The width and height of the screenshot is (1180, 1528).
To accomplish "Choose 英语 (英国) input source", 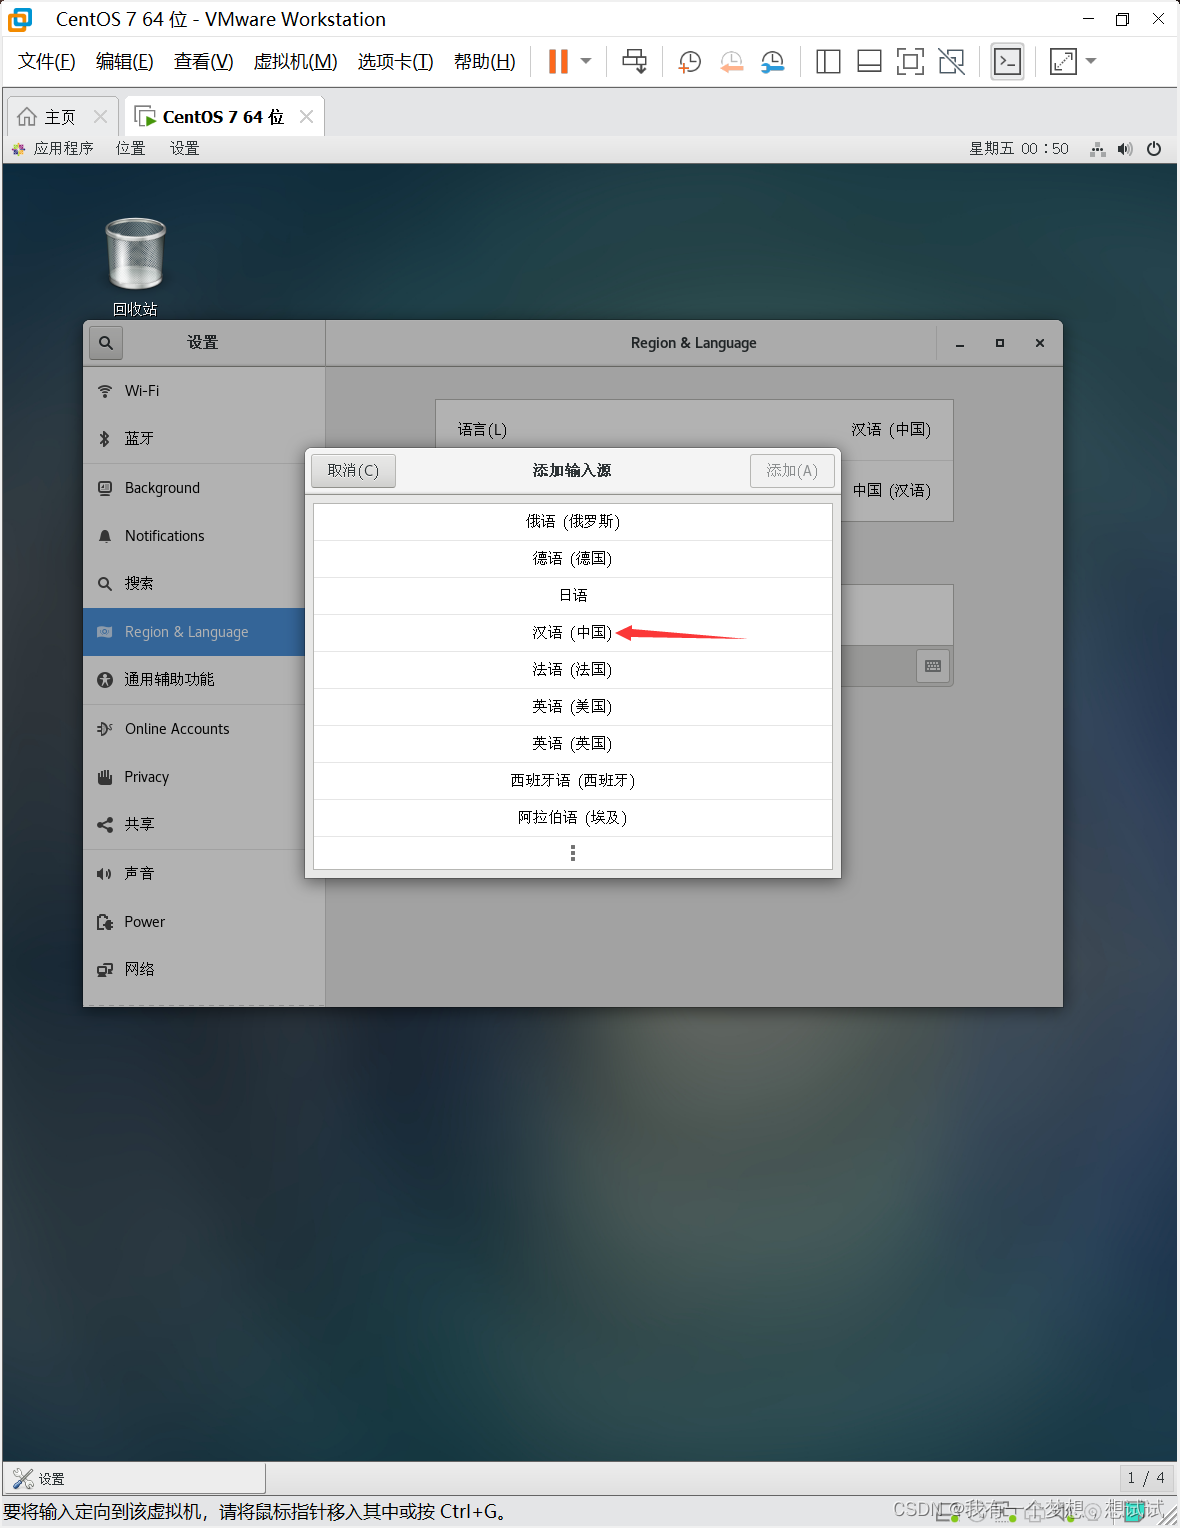I will click(573, 744).
